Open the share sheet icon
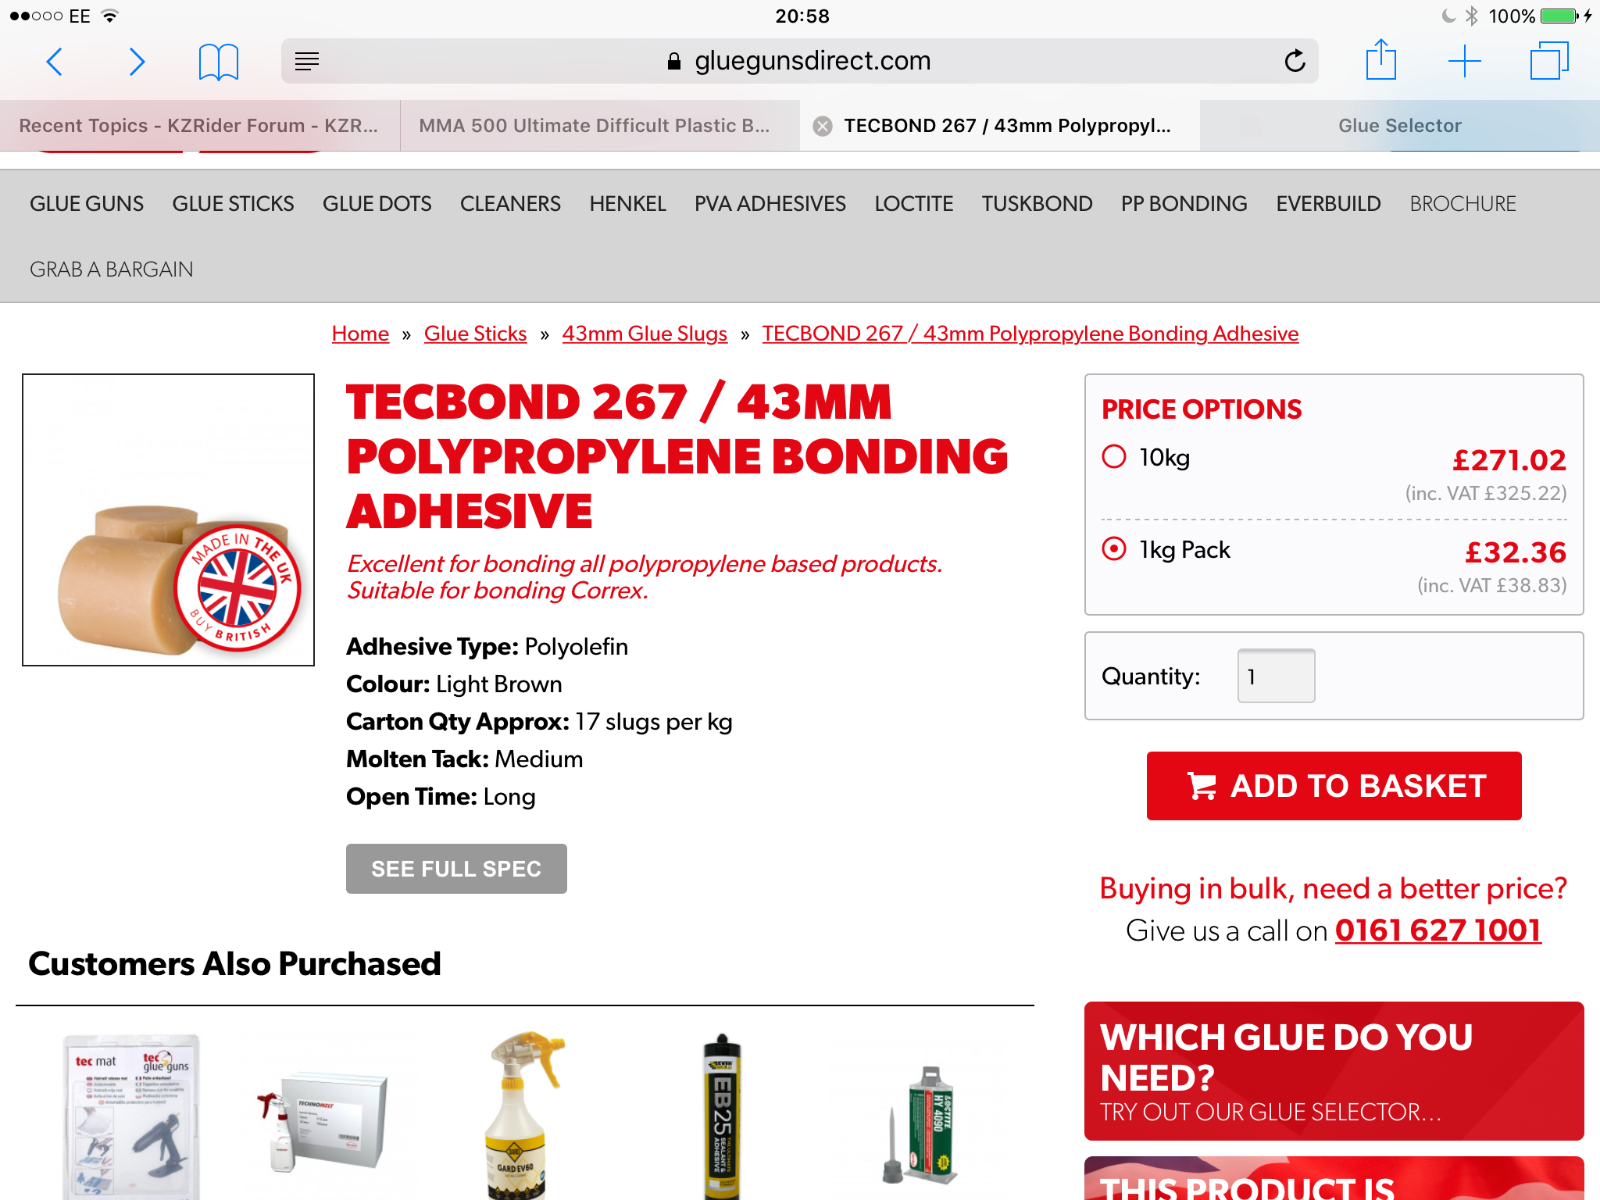This screenshot has height=1200, width=1600. pyautogui.click(x=1381, y=60)
